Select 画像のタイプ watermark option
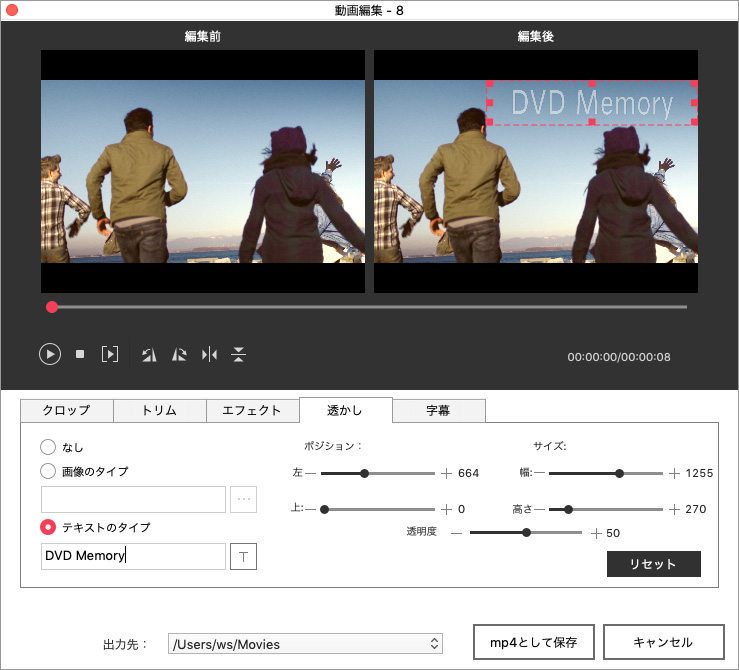The height and width of the screenshot is (670, 739). point(48,471)
